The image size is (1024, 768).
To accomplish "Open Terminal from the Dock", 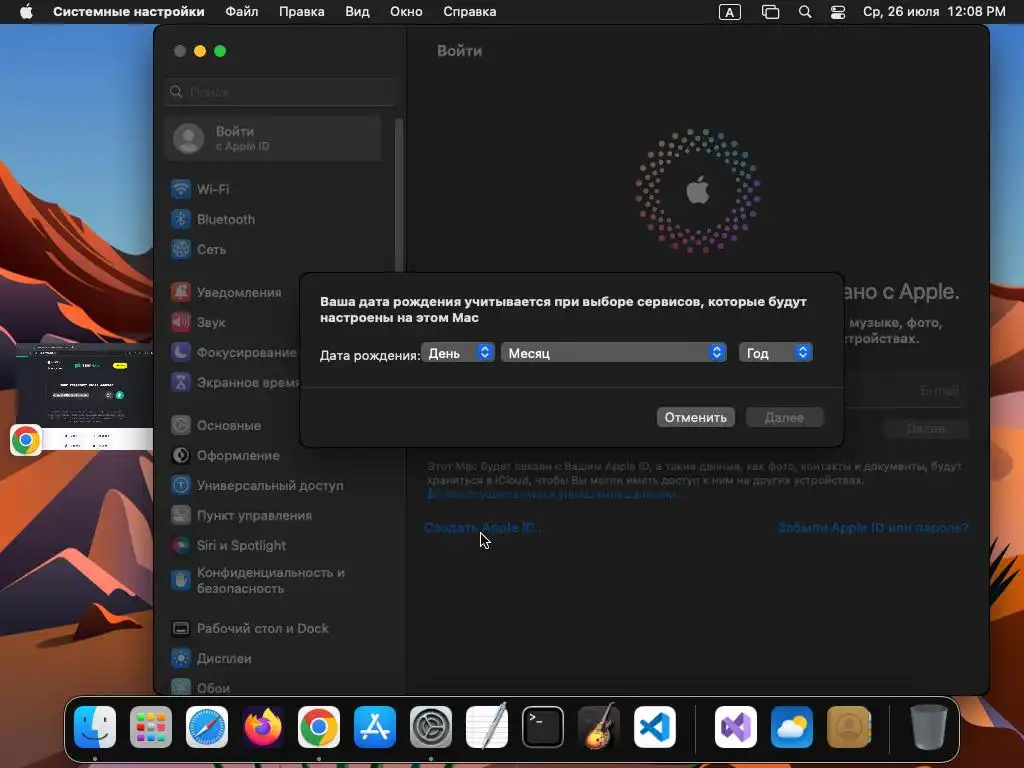I will click(x=543, y=727).
